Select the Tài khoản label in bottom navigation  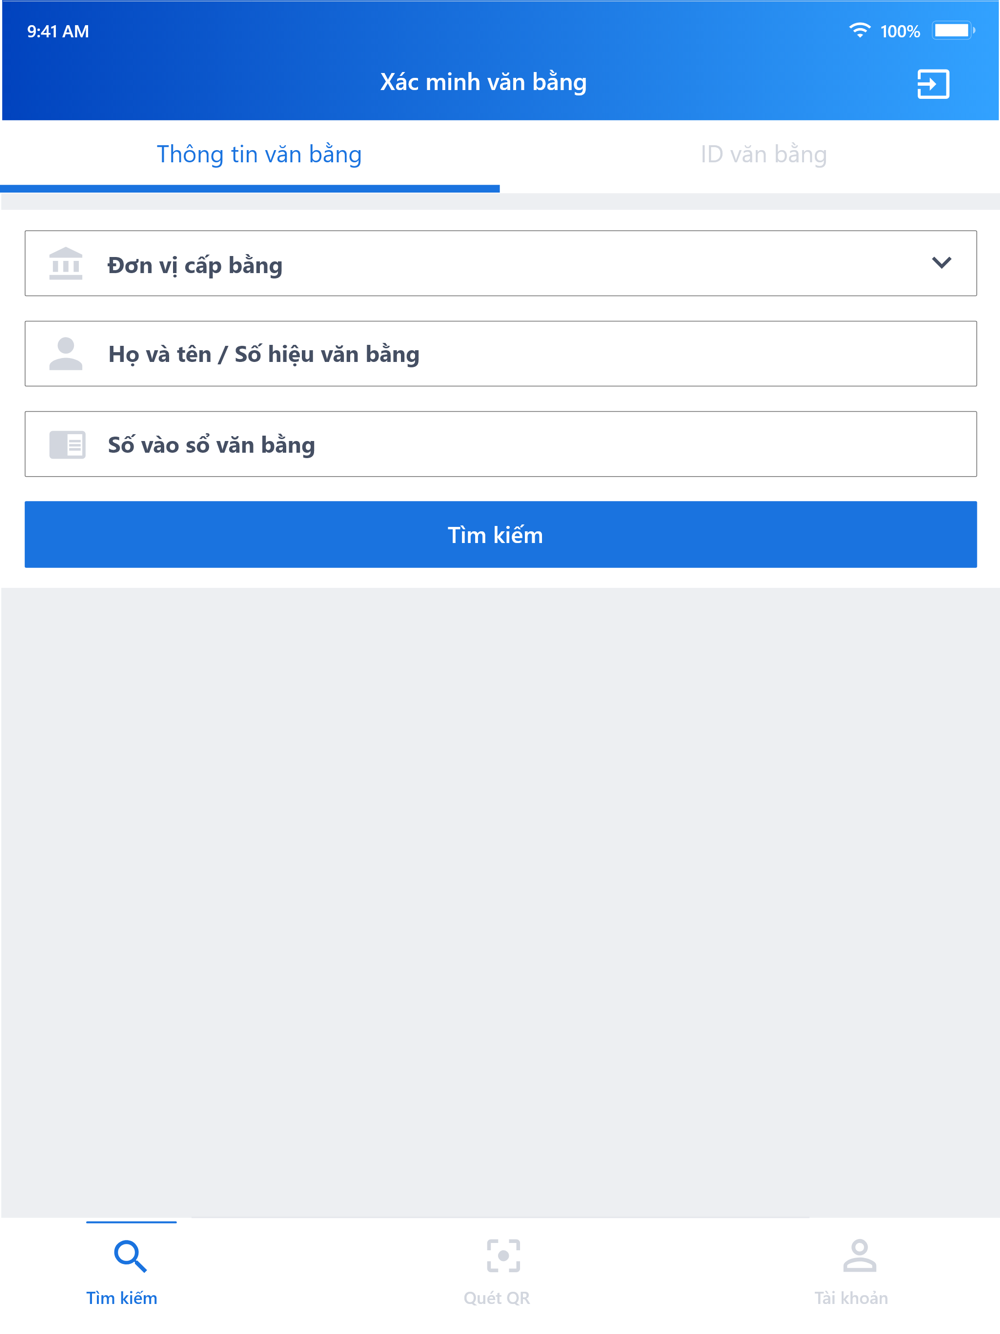(851, 1298)
